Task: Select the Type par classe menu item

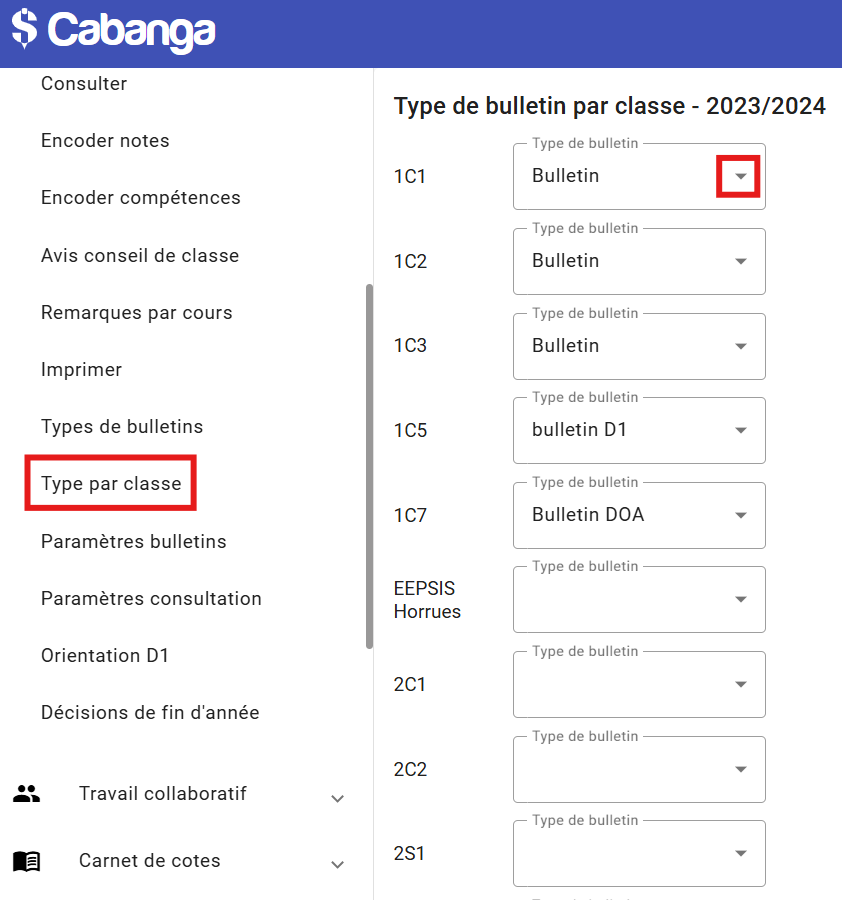Action: [111, 484]
